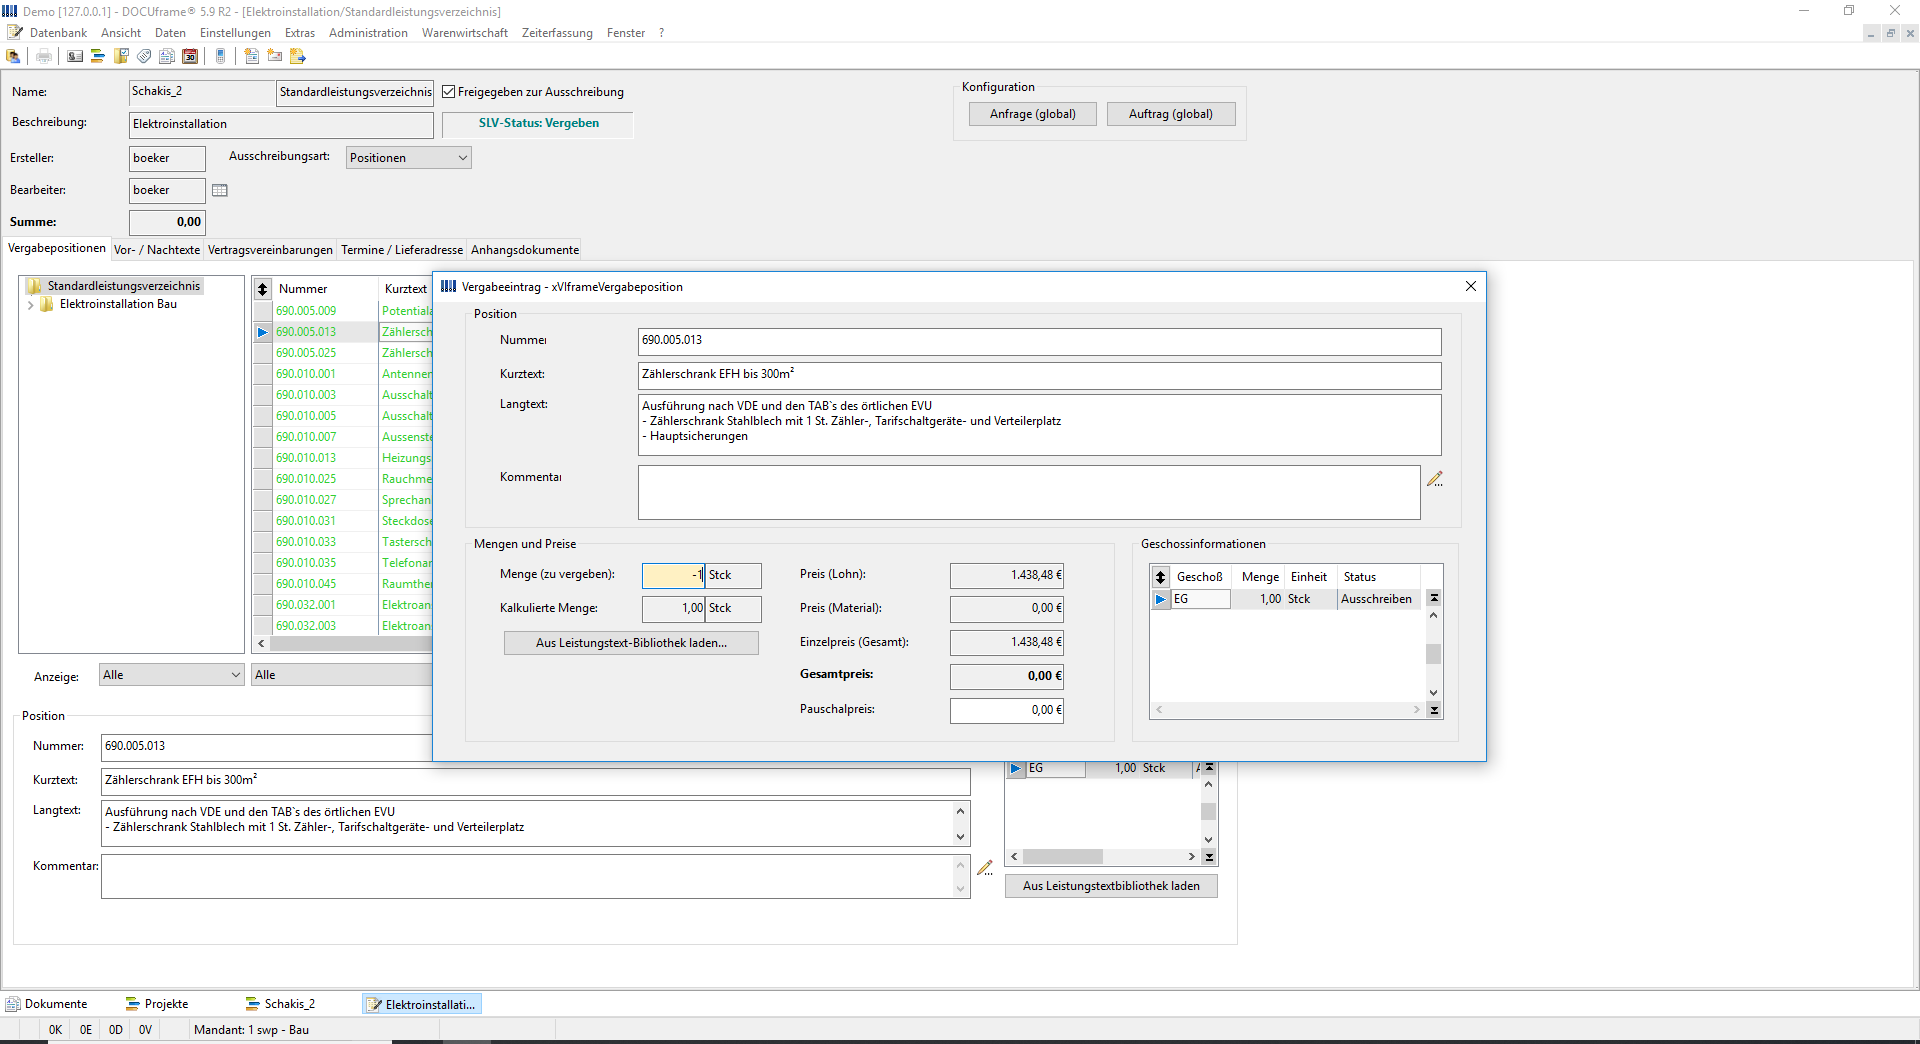The image size is (1920, 1044).
Task: Click the Auftrag (global) button
Action: click(1171, 114)
